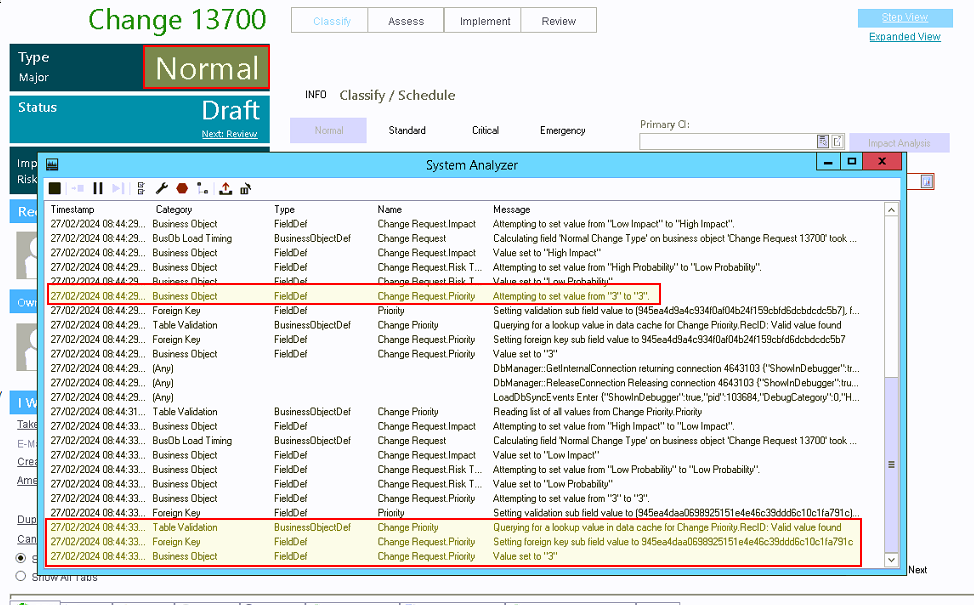Viewport: 974px width, 605px height.
Task: Select the breakpoint marker icon in the analyzer toolbar
Action: pyautogui.click(x=203, y=188)
